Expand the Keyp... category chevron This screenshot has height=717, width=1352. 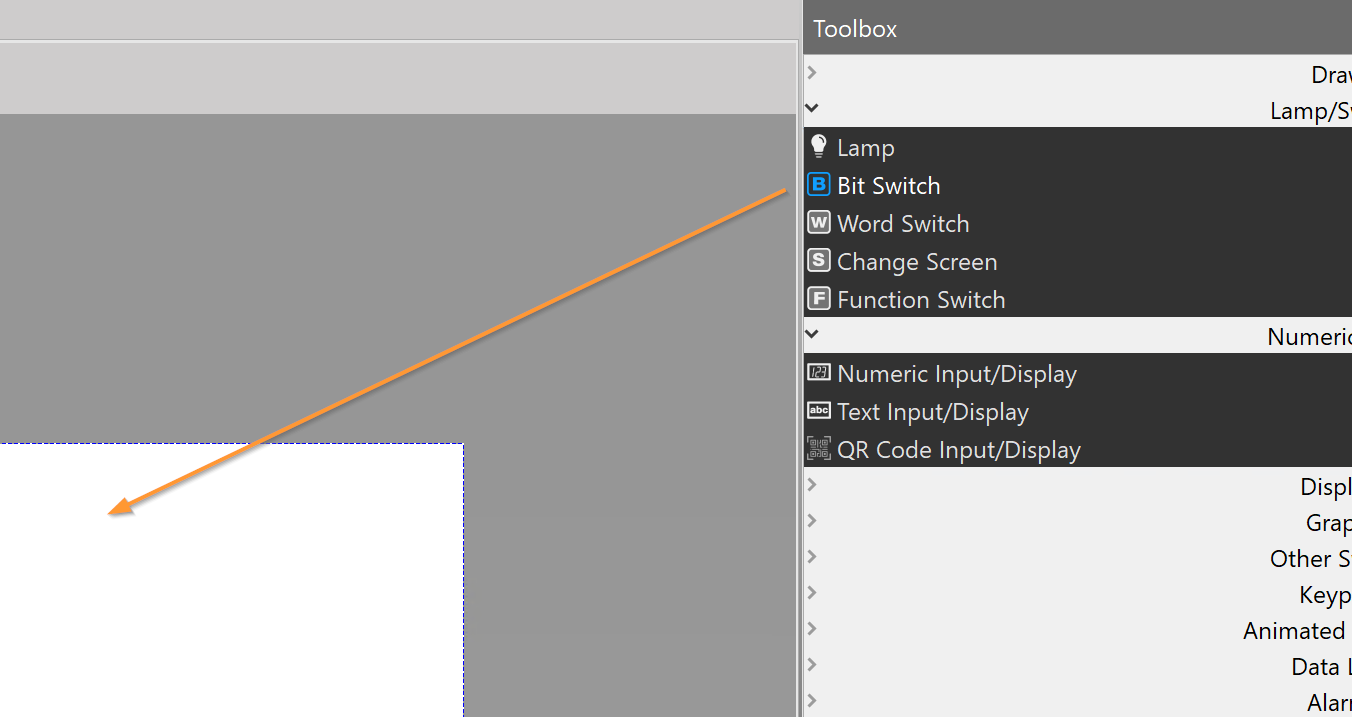(x=812, y=592)
